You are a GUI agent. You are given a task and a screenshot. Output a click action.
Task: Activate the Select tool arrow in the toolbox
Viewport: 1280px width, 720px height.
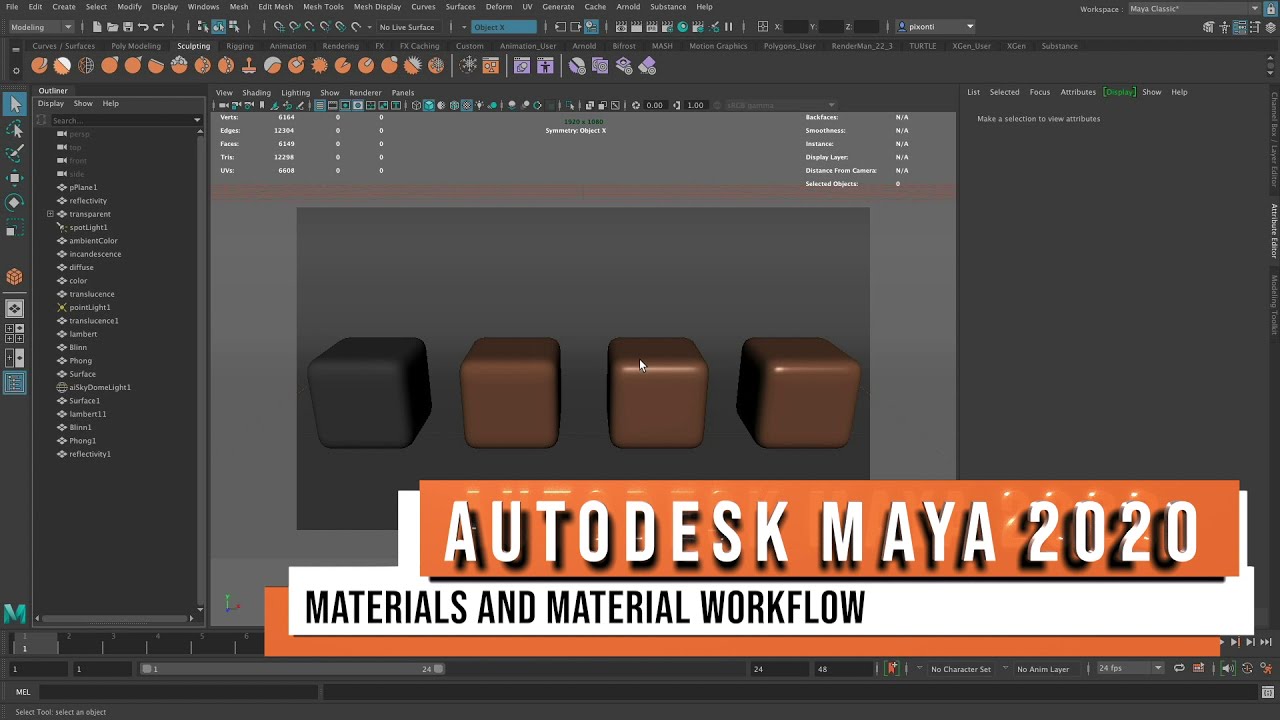(x=15, y=104)
